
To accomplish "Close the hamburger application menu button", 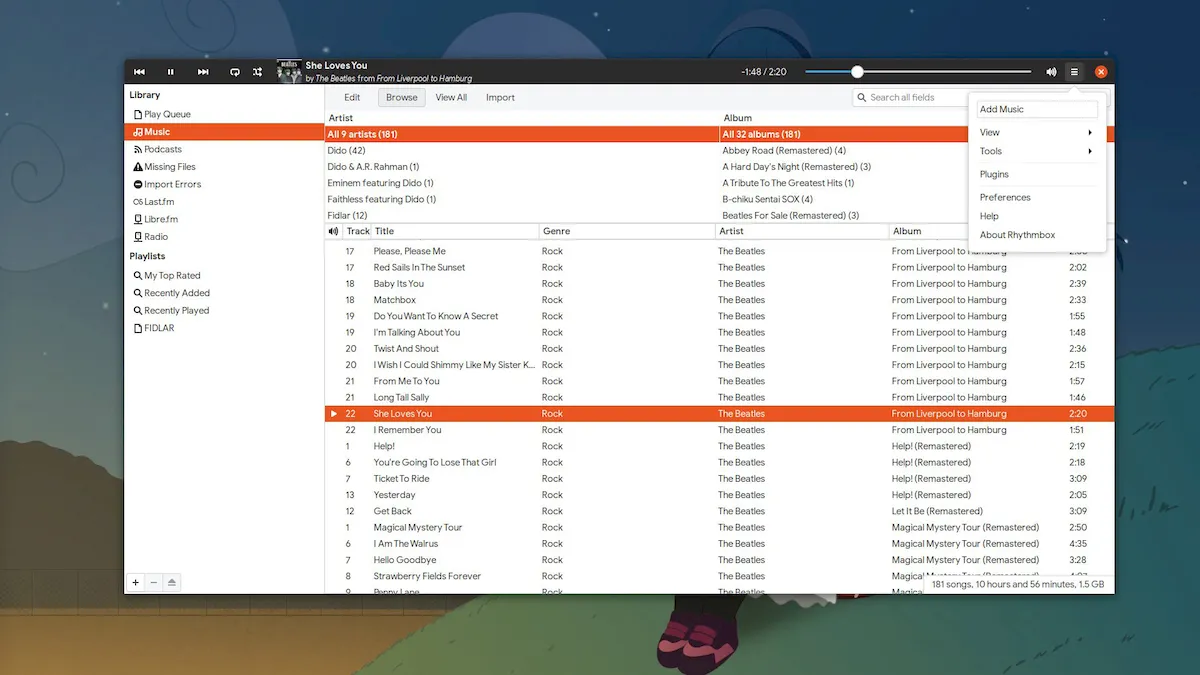I will tap(1074, 72).
